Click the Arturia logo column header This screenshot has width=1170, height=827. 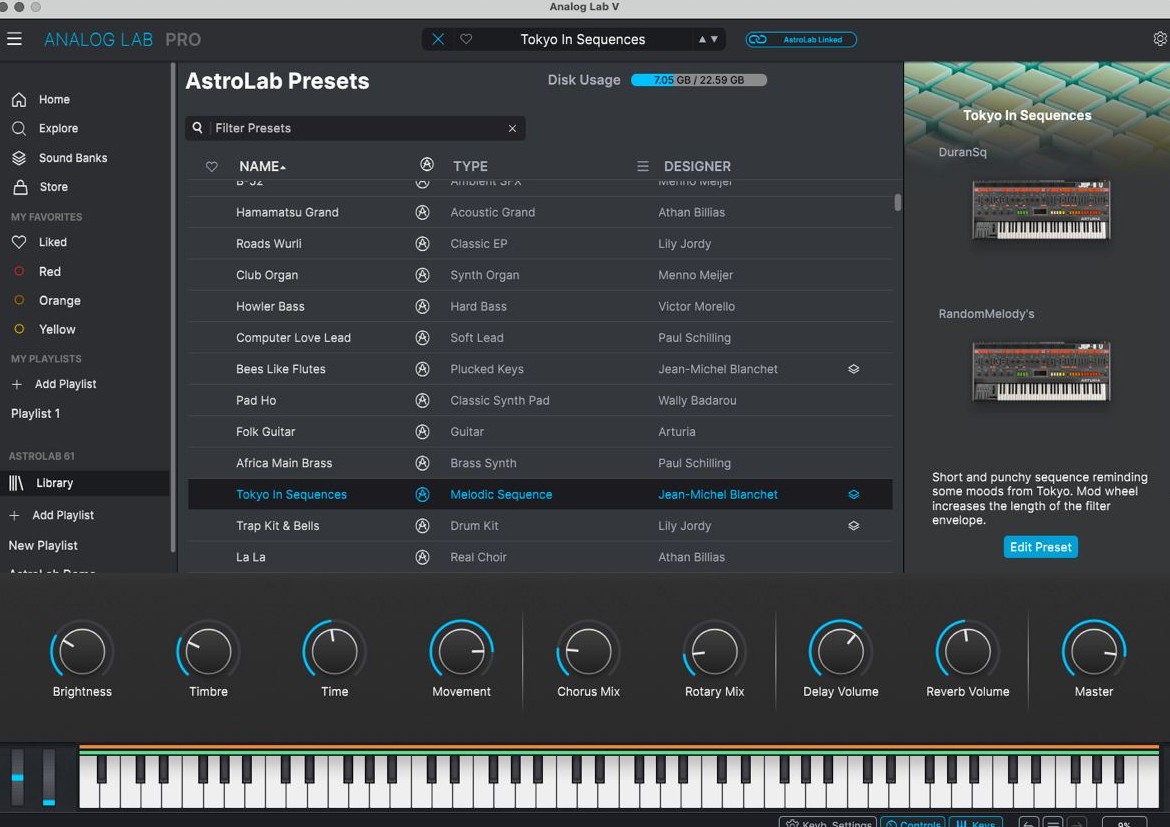[x=427, y=164]
